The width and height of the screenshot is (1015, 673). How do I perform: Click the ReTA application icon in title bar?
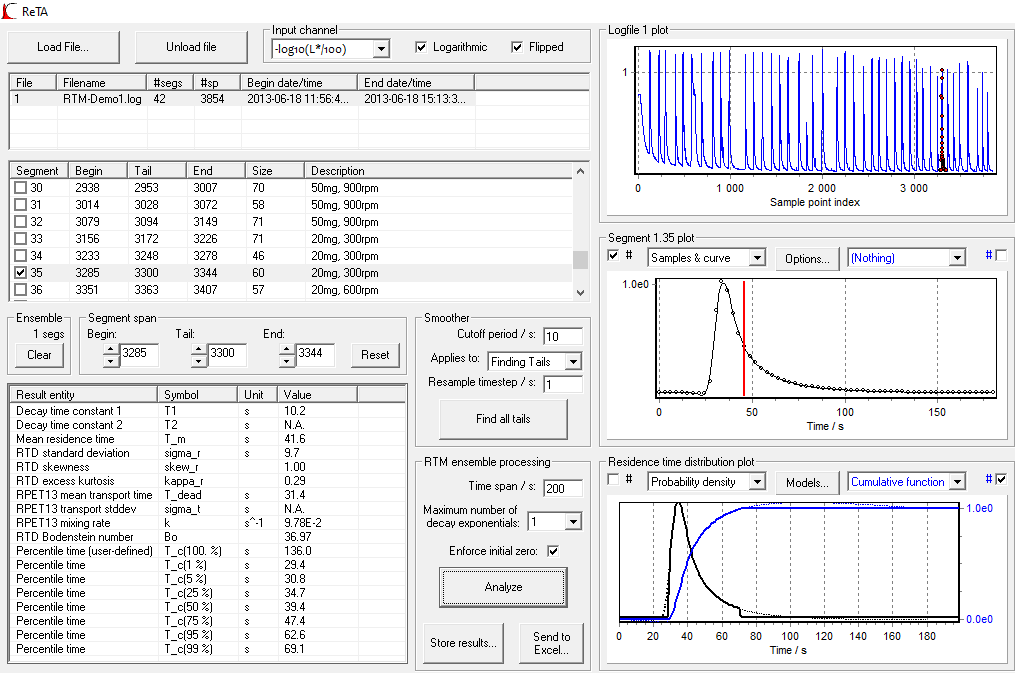coord(9,10)
